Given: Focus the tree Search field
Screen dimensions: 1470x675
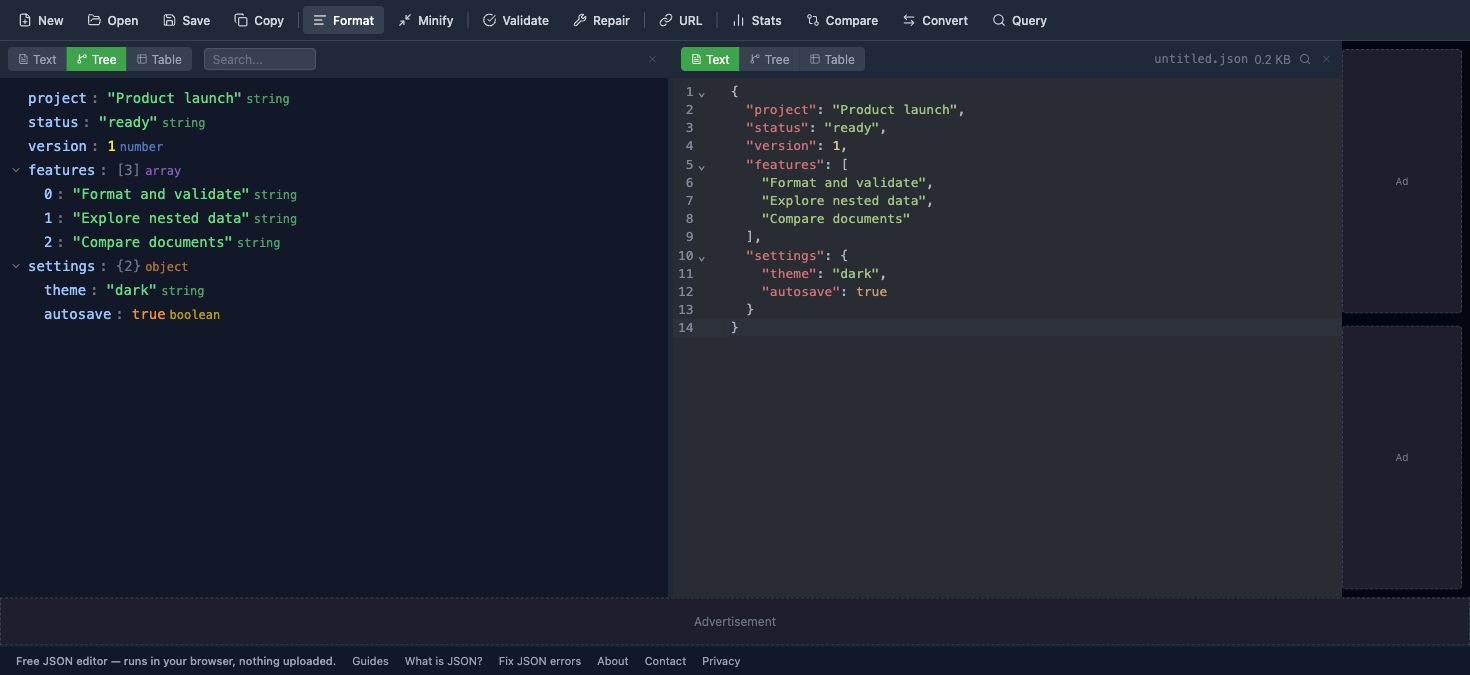Looking at the screenshot, I should click(260, 59).
